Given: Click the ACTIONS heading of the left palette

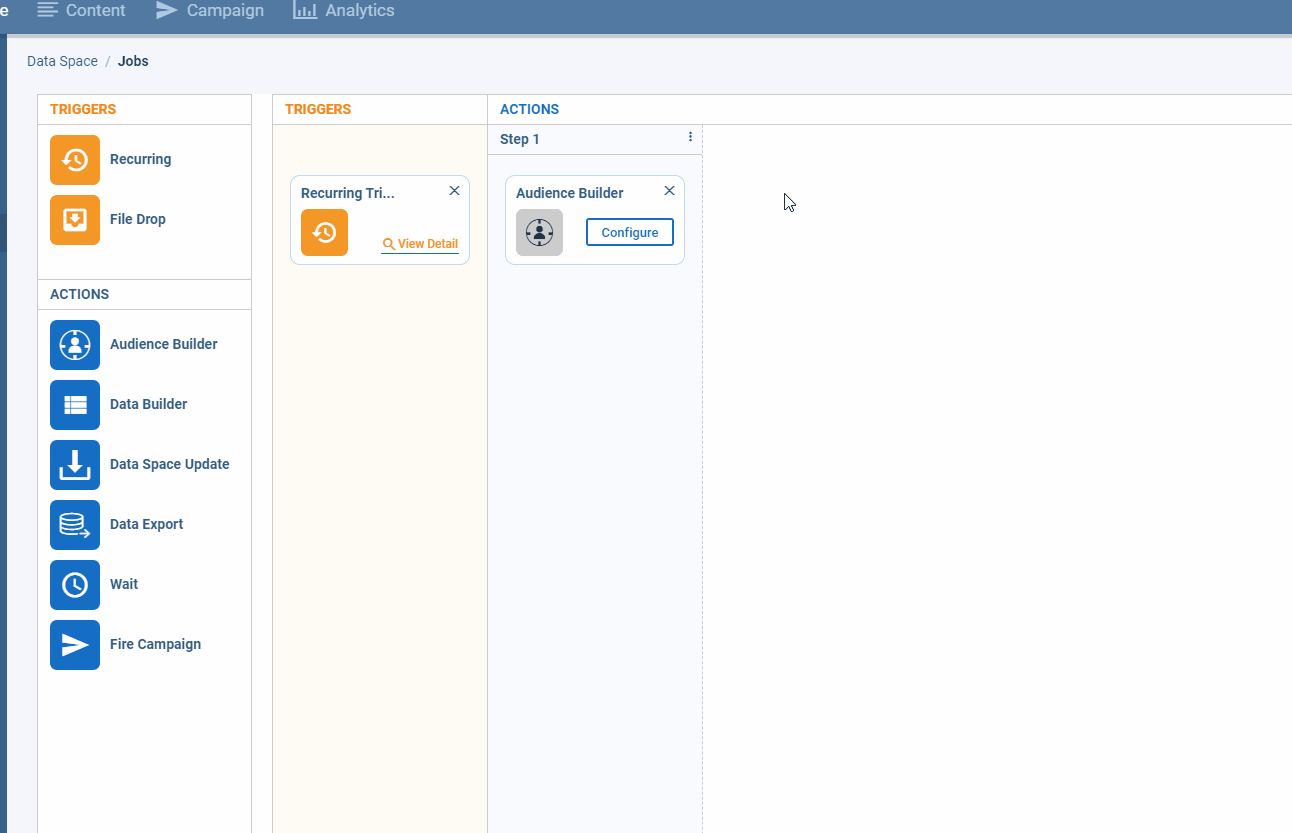Looking at the screenshot, I should pos(79,294).
